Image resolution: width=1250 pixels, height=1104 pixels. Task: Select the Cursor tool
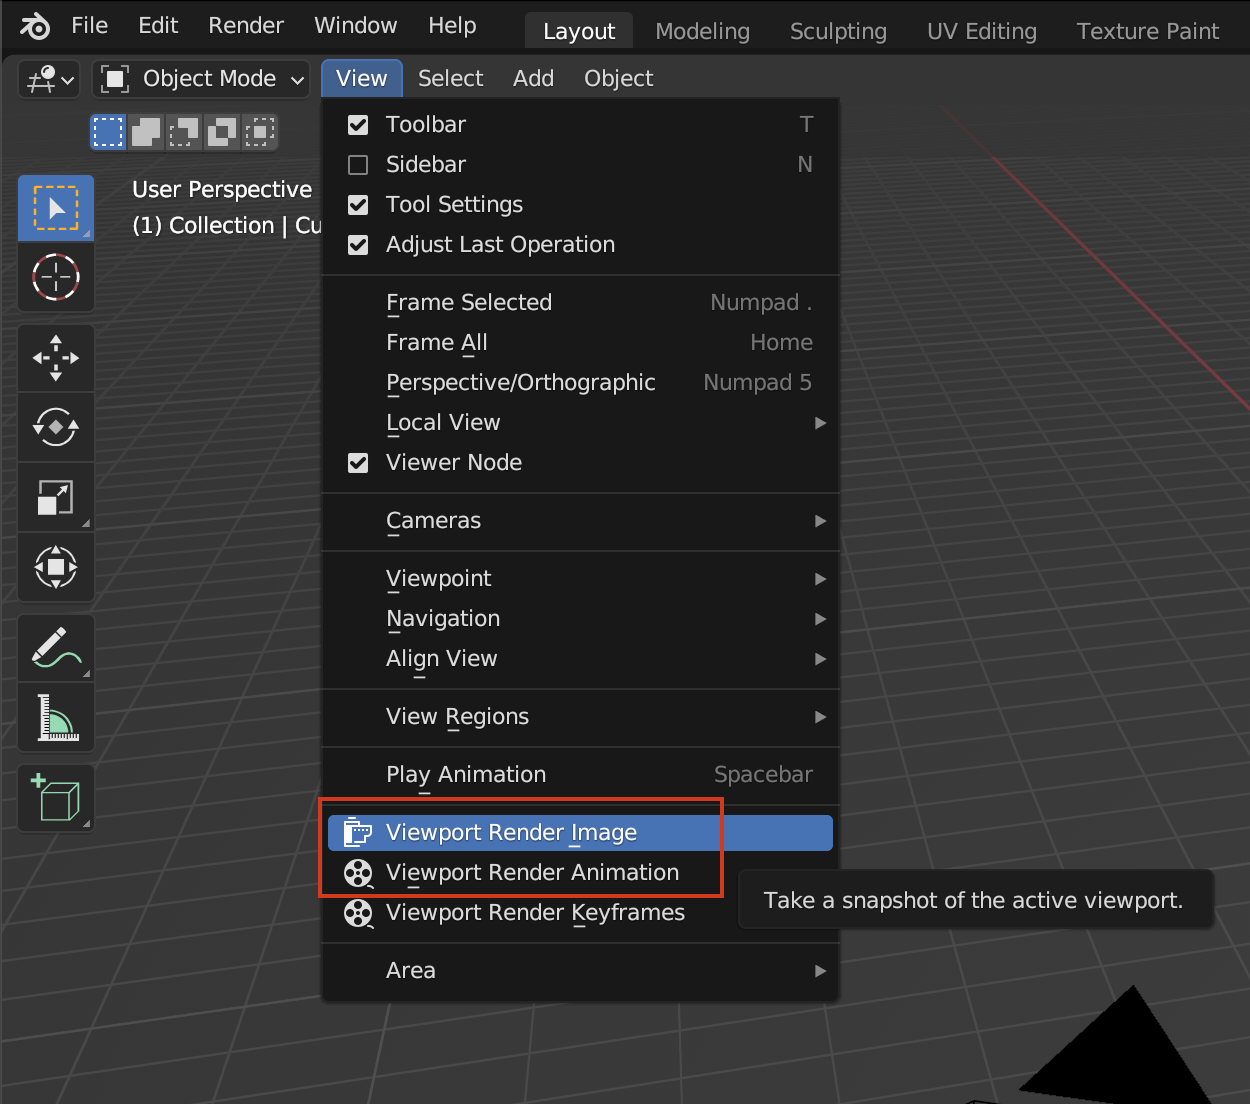pyautogui.click(x=55, y=277)
